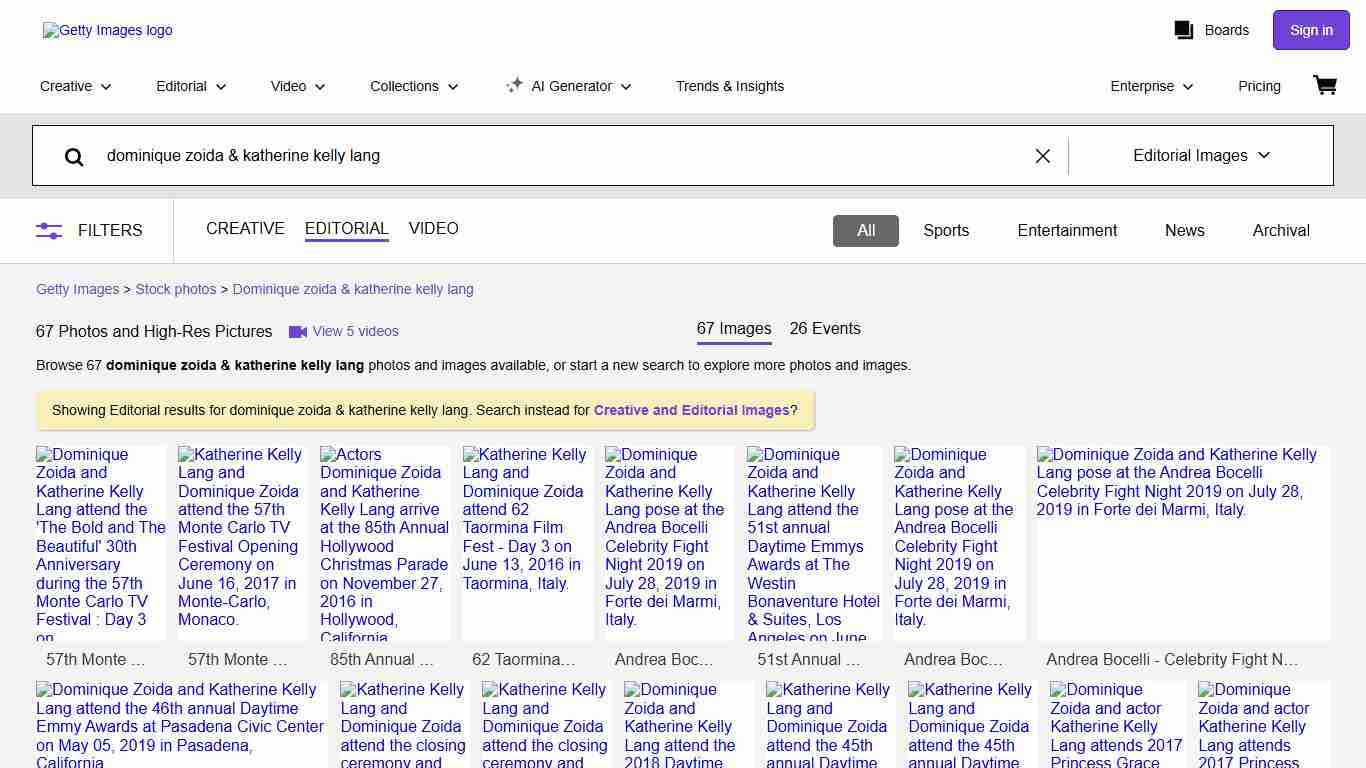Go to the Getty Images logo
The image size is (1366, 768).
[107, 30]
